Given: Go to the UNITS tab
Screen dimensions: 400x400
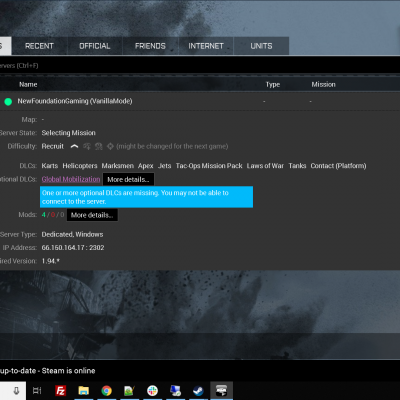Looking at the screenshot, I should (x=261, y=46).
